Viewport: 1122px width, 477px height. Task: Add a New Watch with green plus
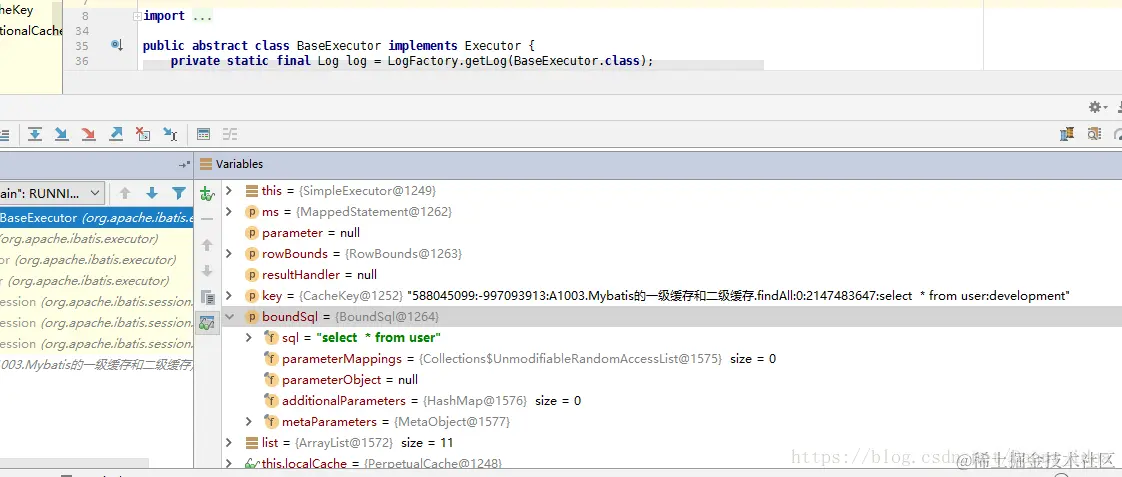coord(206,193)
